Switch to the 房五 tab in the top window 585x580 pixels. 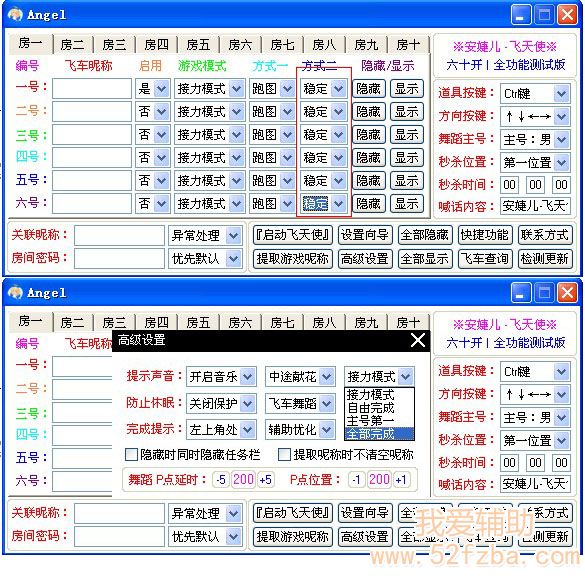(x=198, y=45)
